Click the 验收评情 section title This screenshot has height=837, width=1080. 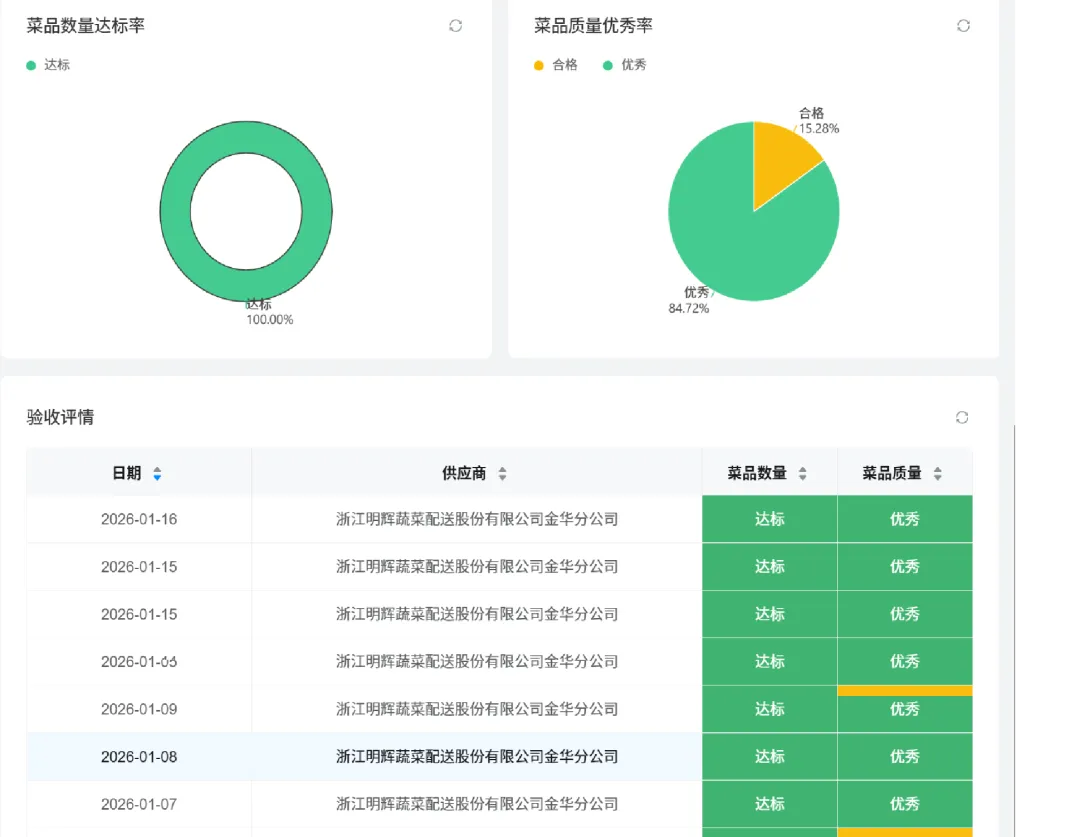pos(60,417)
